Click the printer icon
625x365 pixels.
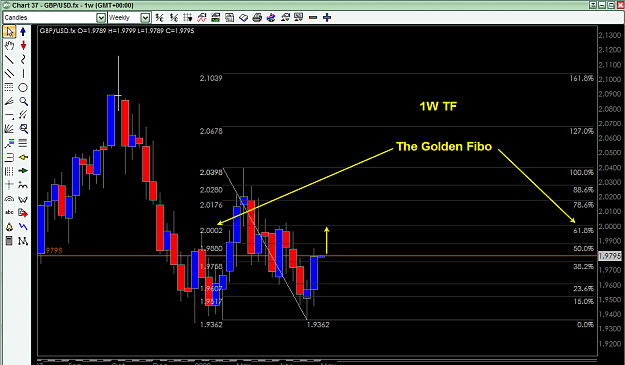tap(257, 18)
